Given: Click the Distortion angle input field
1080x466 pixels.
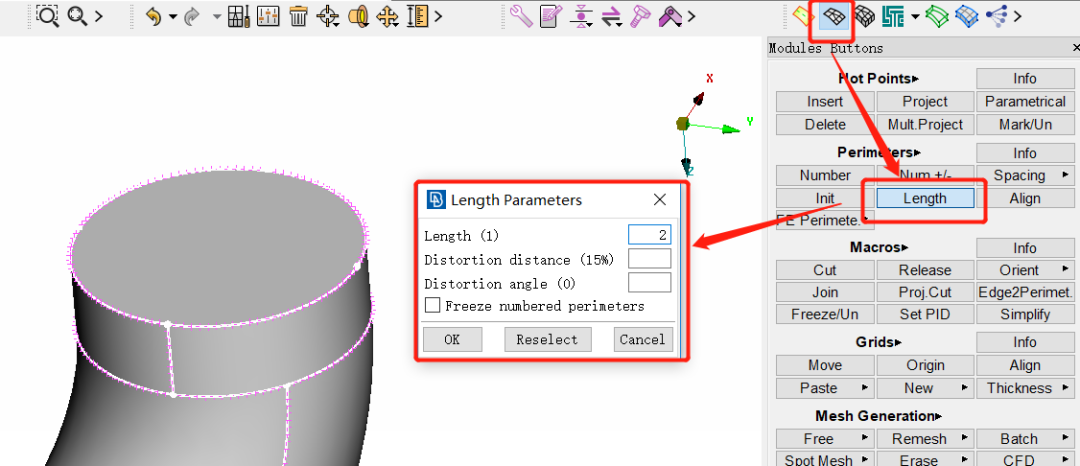Looking at the screenshot, I should click(x=650, y=282).
